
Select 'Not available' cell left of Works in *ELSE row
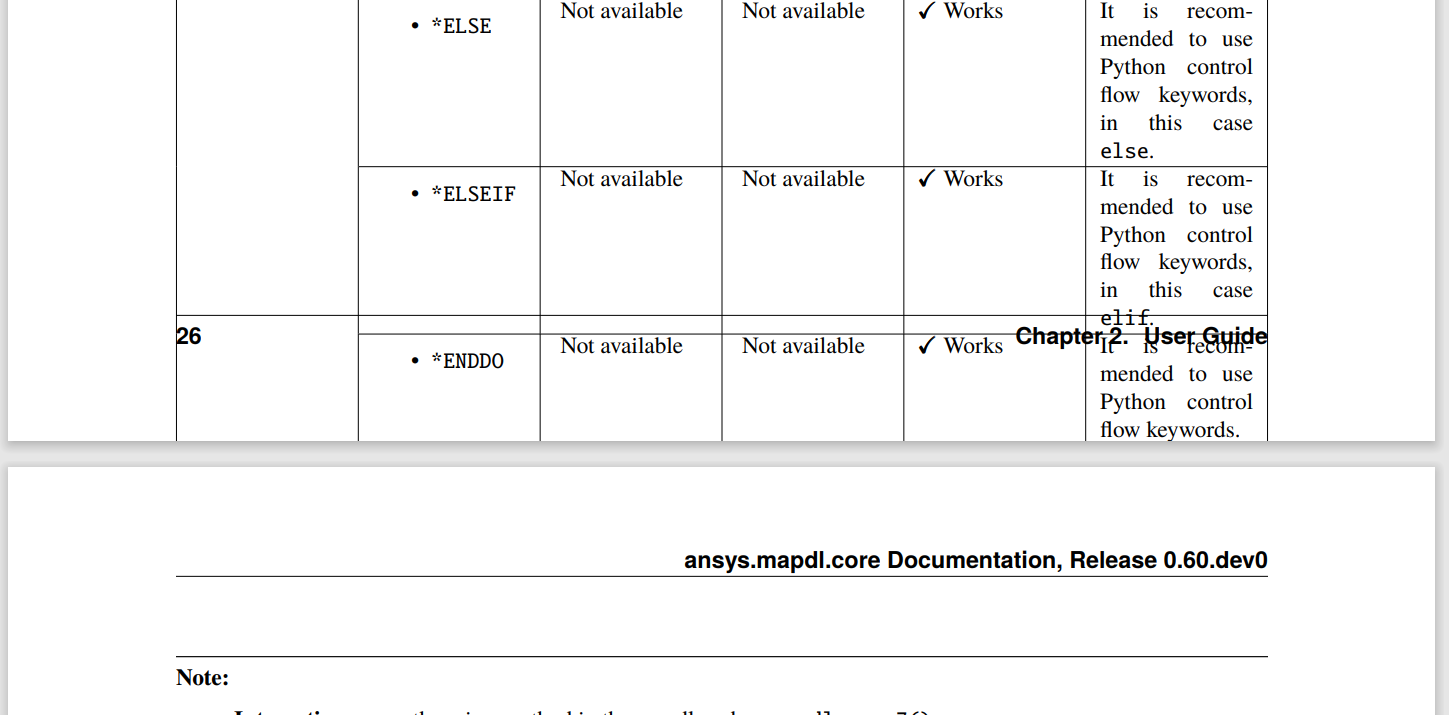tap(803, 11)
